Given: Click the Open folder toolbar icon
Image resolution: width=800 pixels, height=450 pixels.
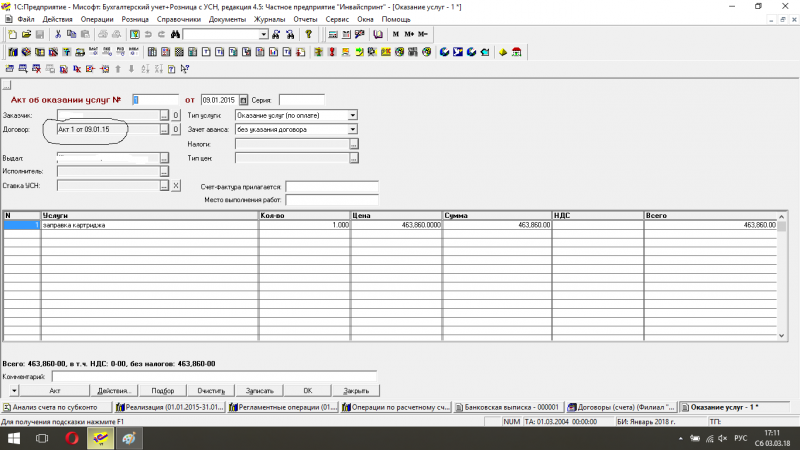Looking at the screenshot, I should pyautogui.click(x=27, y=34).
